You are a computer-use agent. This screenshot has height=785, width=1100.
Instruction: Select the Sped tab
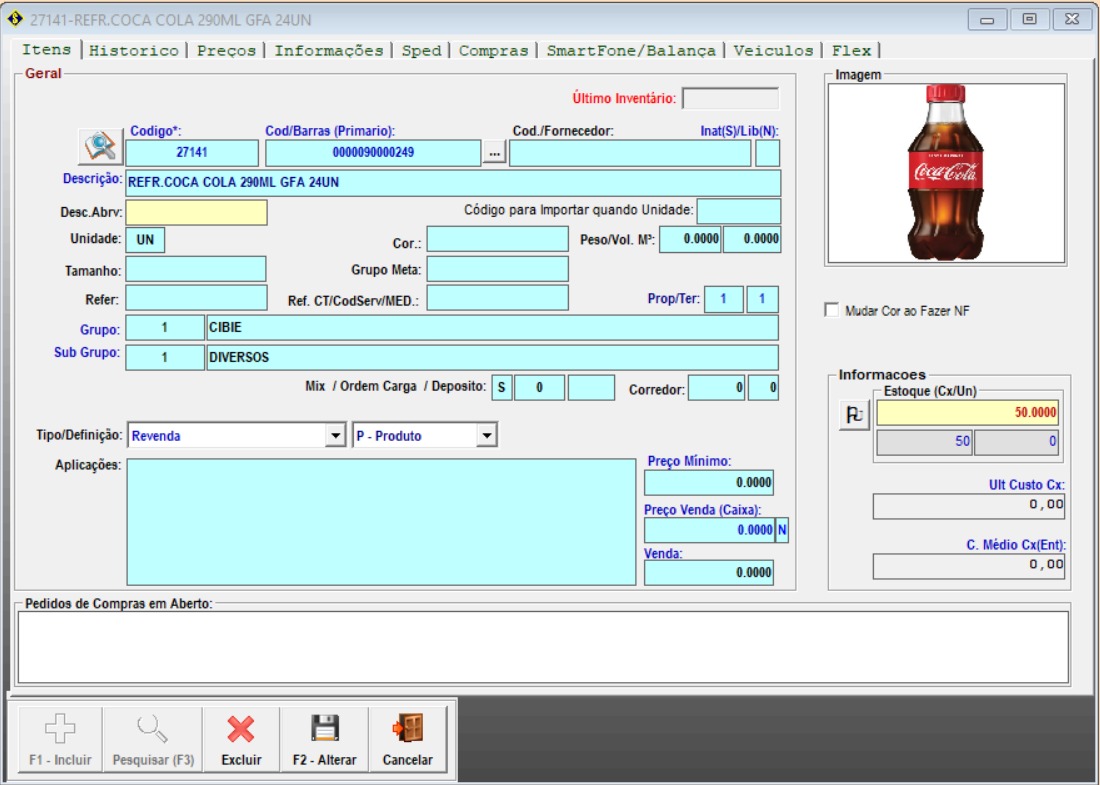click(421, 50)
